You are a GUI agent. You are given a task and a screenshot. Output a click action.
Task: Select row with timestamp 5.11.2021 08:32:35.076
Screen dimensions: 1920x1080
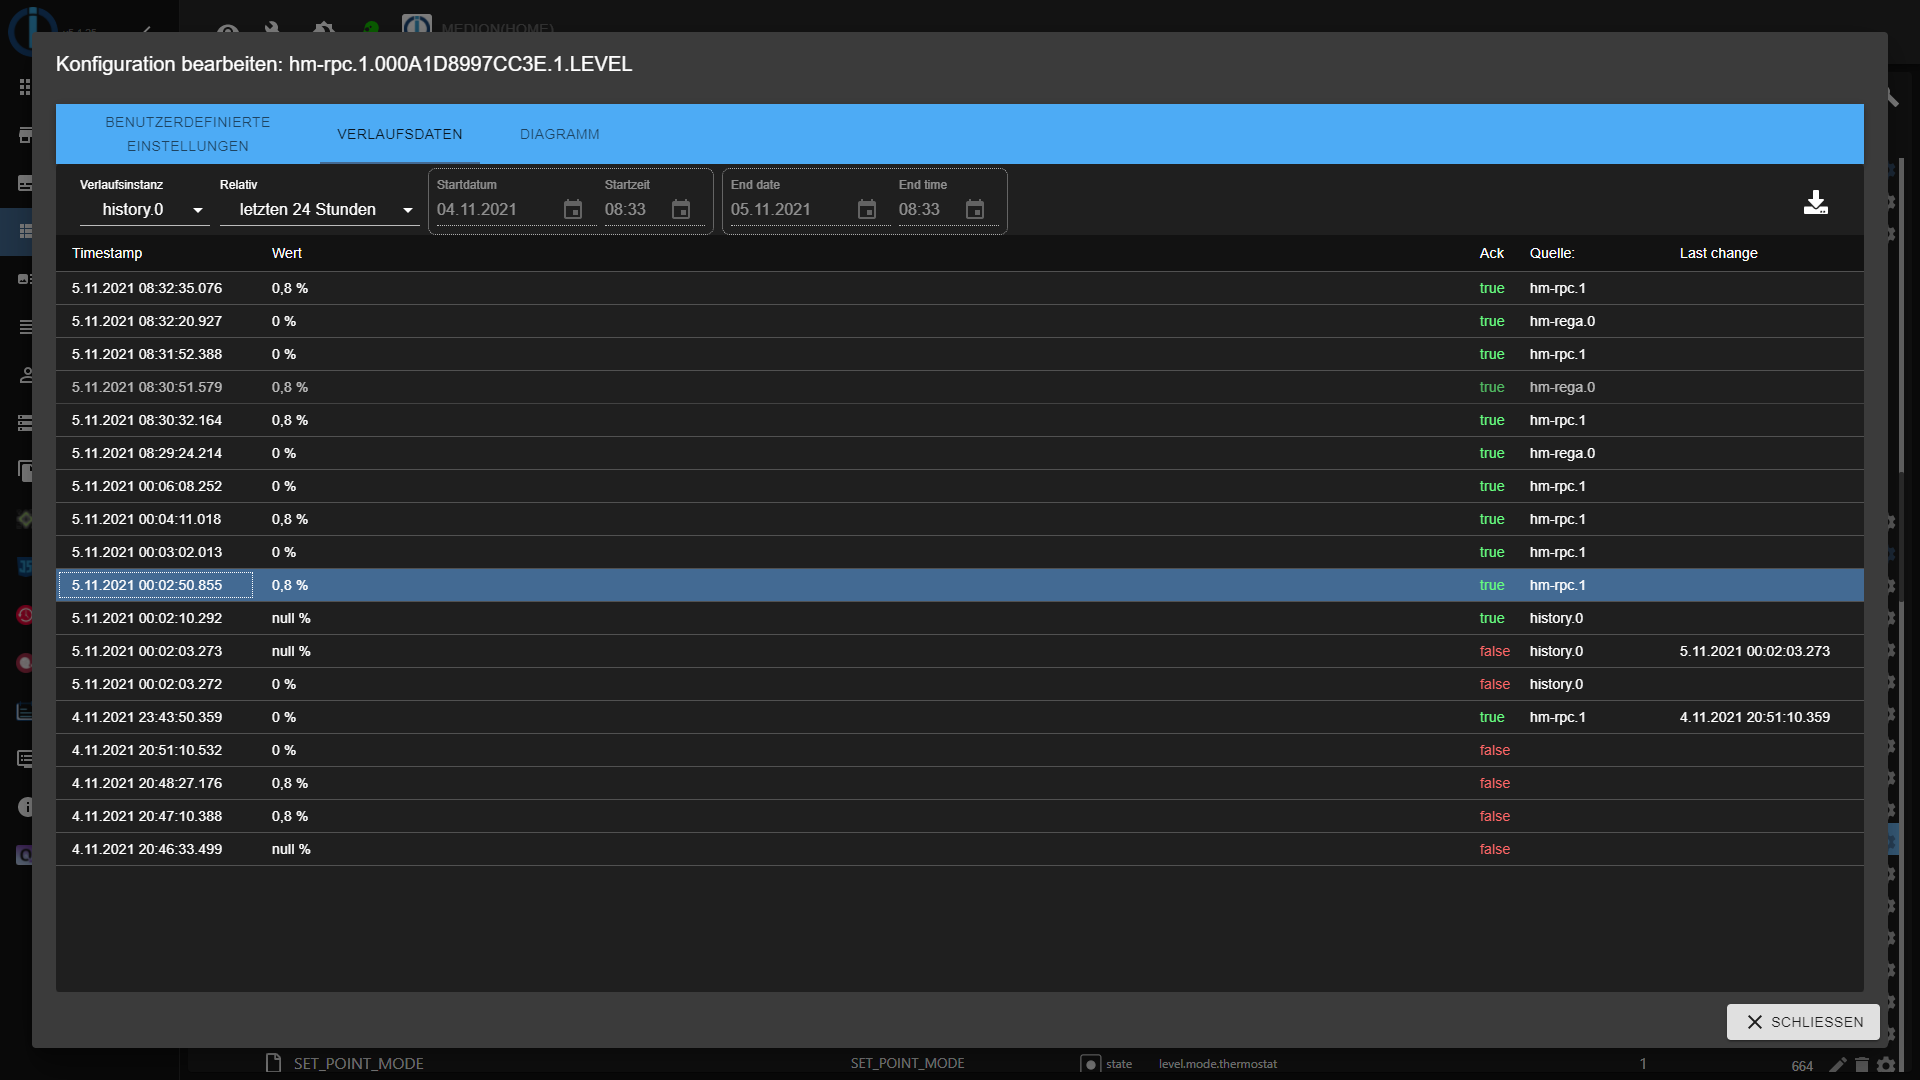[x=147, y=288]
